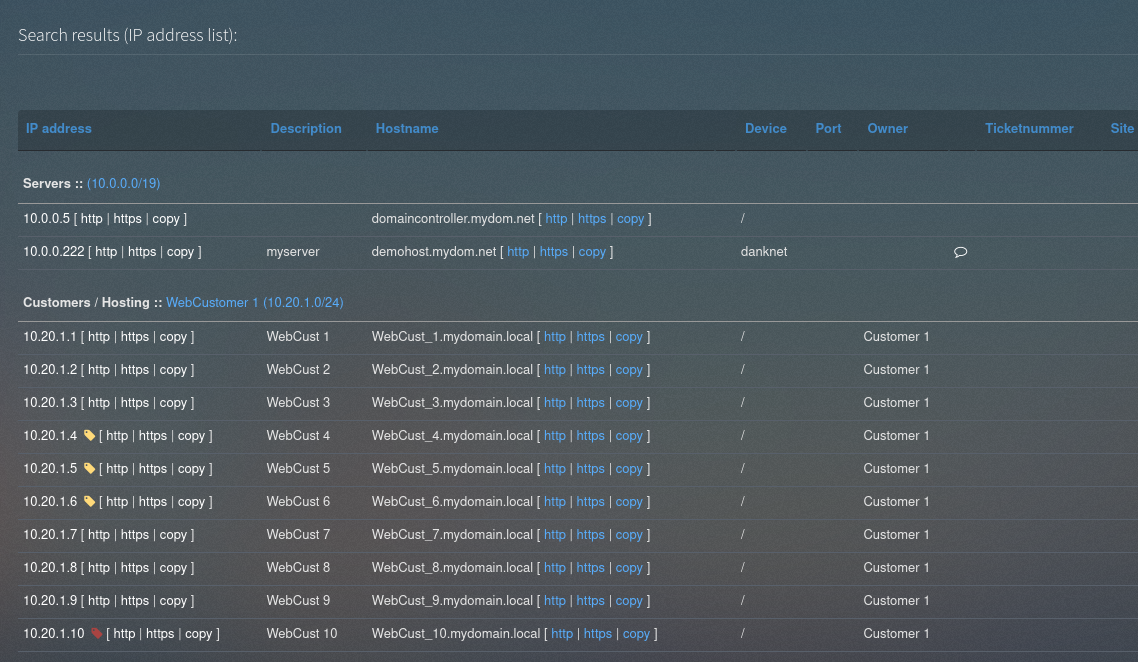Click the yellow tag icon next to 10.20.1.4
The height and width of the screenshot is (662, 1138).
(x=88, y=435)
